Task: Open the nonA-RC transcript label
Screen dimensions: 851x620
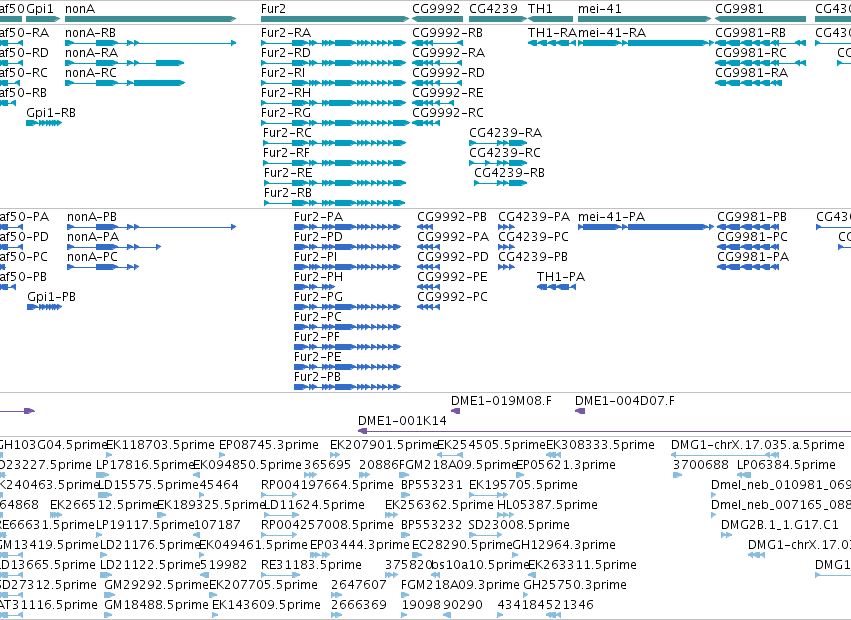Action: coord(91,73)
